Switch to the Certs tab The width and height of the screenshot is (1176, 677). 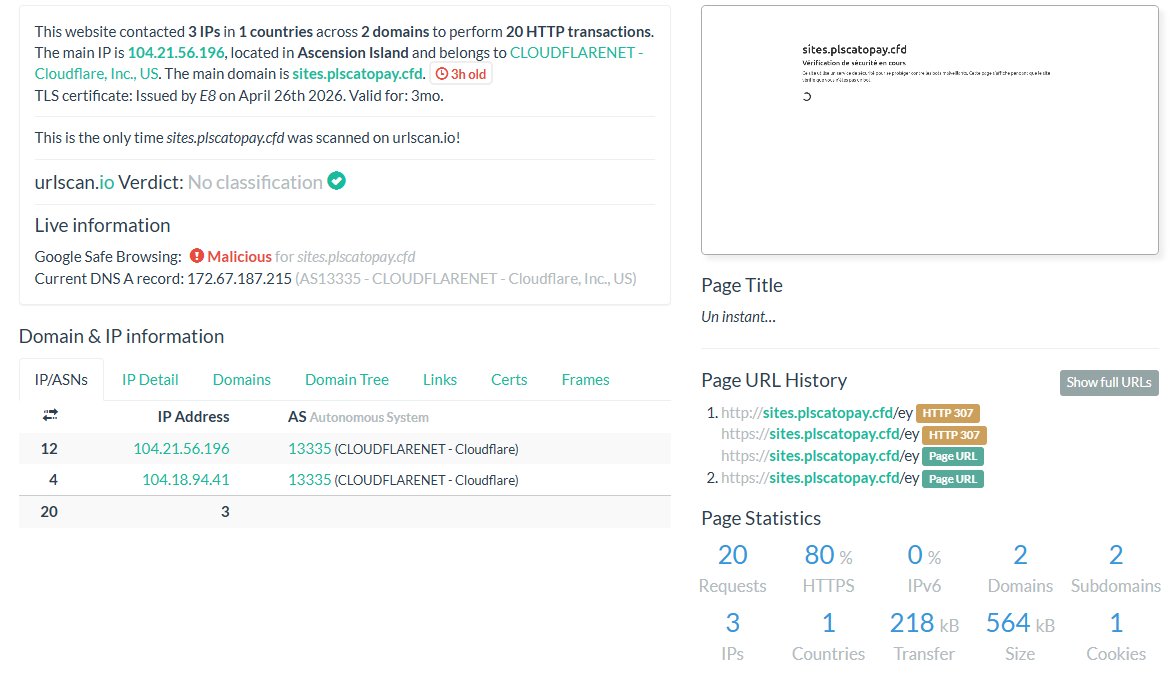pyautogui.click(x=508, y=379)
